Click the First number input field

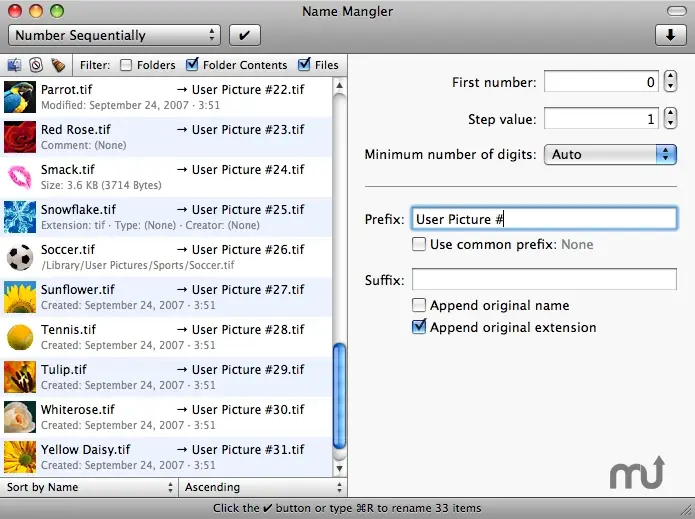[601, 82]
